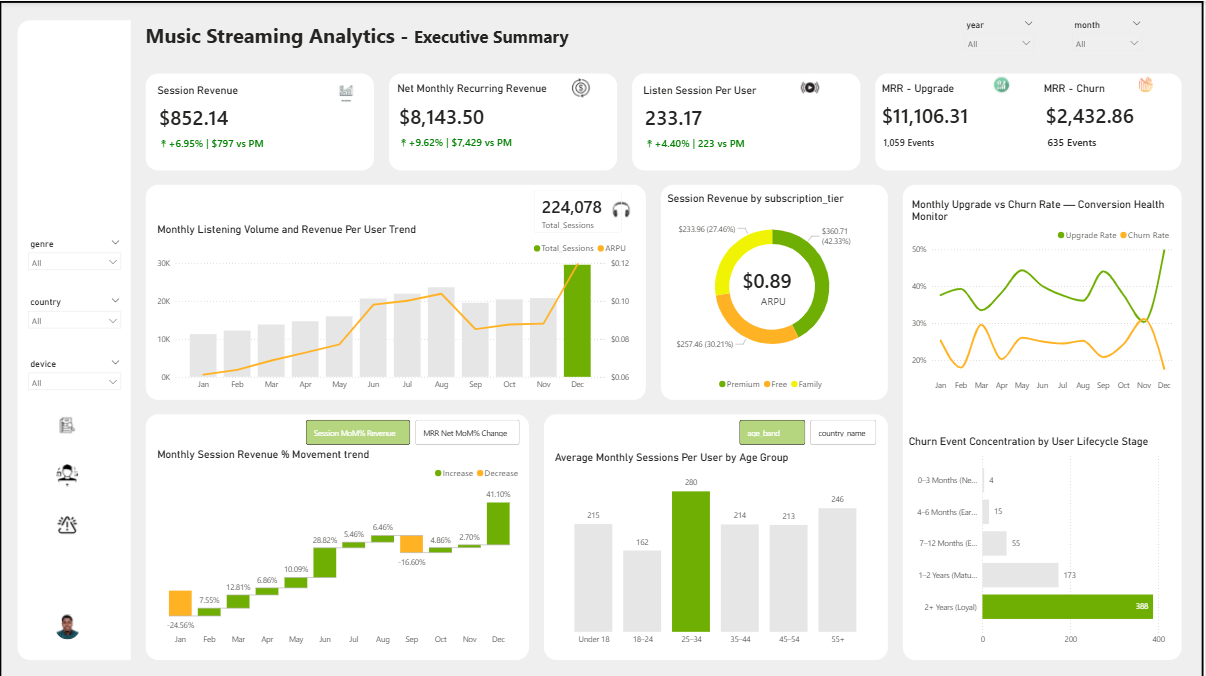Select the 25-34 age group bar
Viewport: 1206px width, 676px height.
click(690, 560)
